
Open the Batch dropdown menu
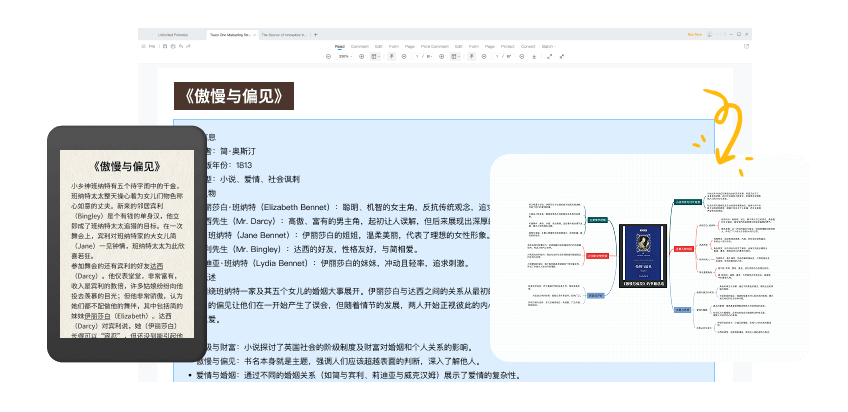pyautogui.click(x=548, y=46)
